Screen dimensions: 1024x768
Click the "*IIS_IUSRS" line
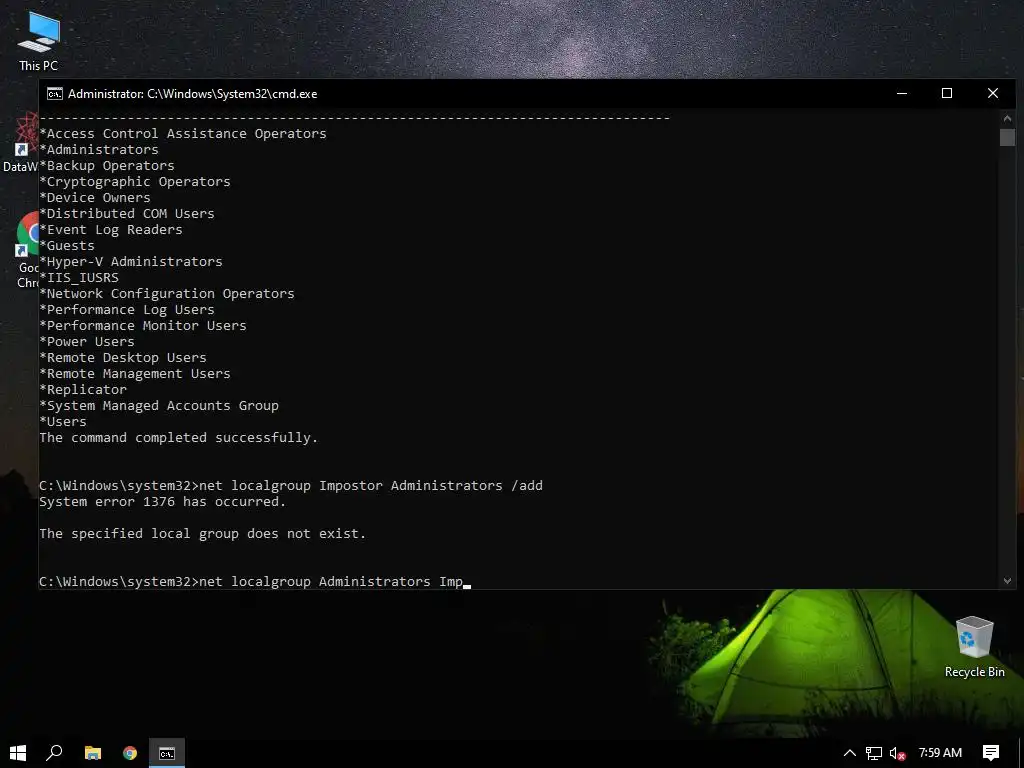click(79, 278)
